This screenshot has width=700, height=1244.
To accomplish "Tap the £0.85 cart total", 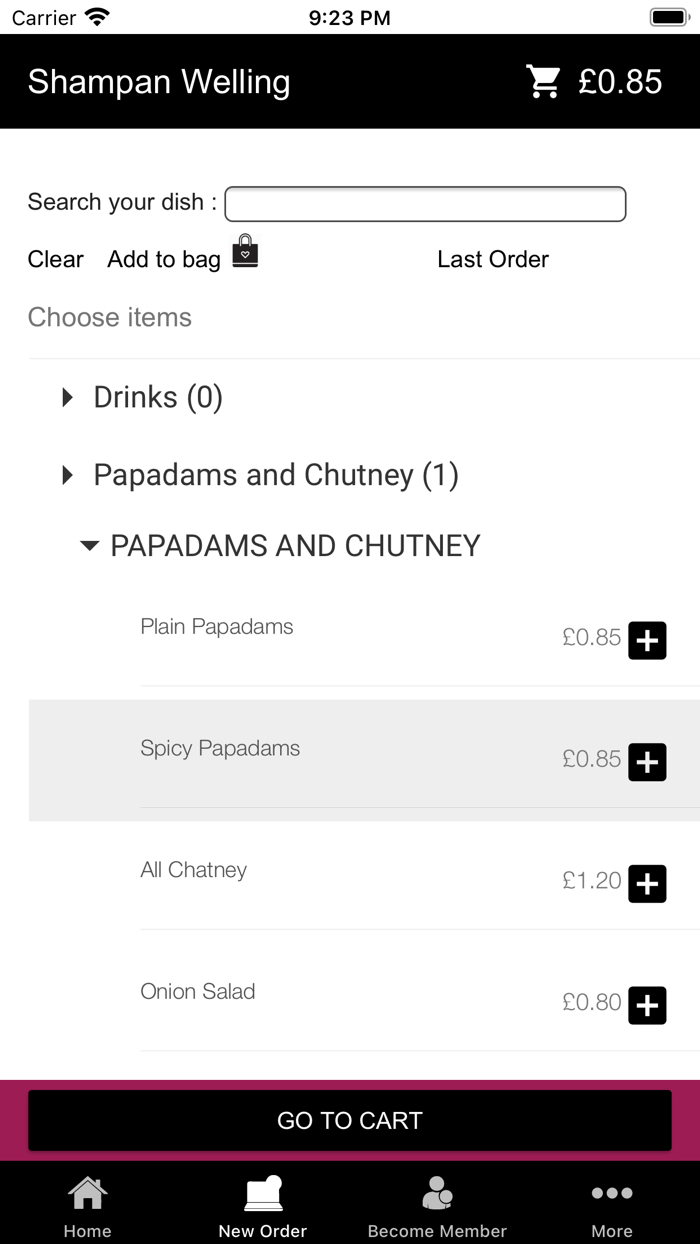I will (x=620, y=82).
